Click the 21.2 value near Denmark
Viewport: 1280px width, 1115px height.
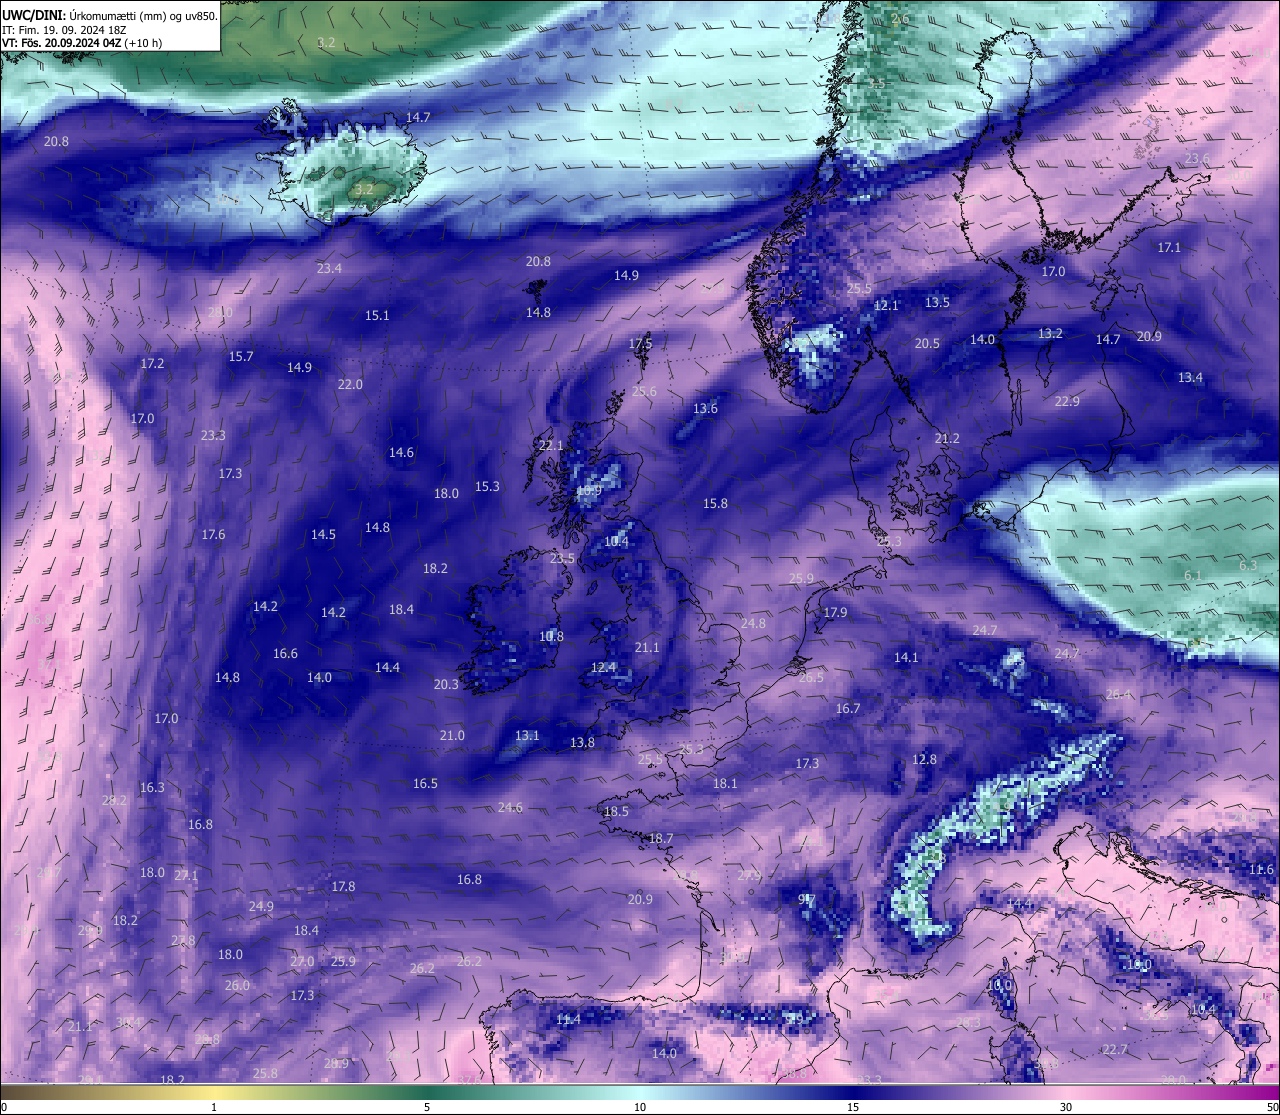pyautogui.click(x=947, y=438)
